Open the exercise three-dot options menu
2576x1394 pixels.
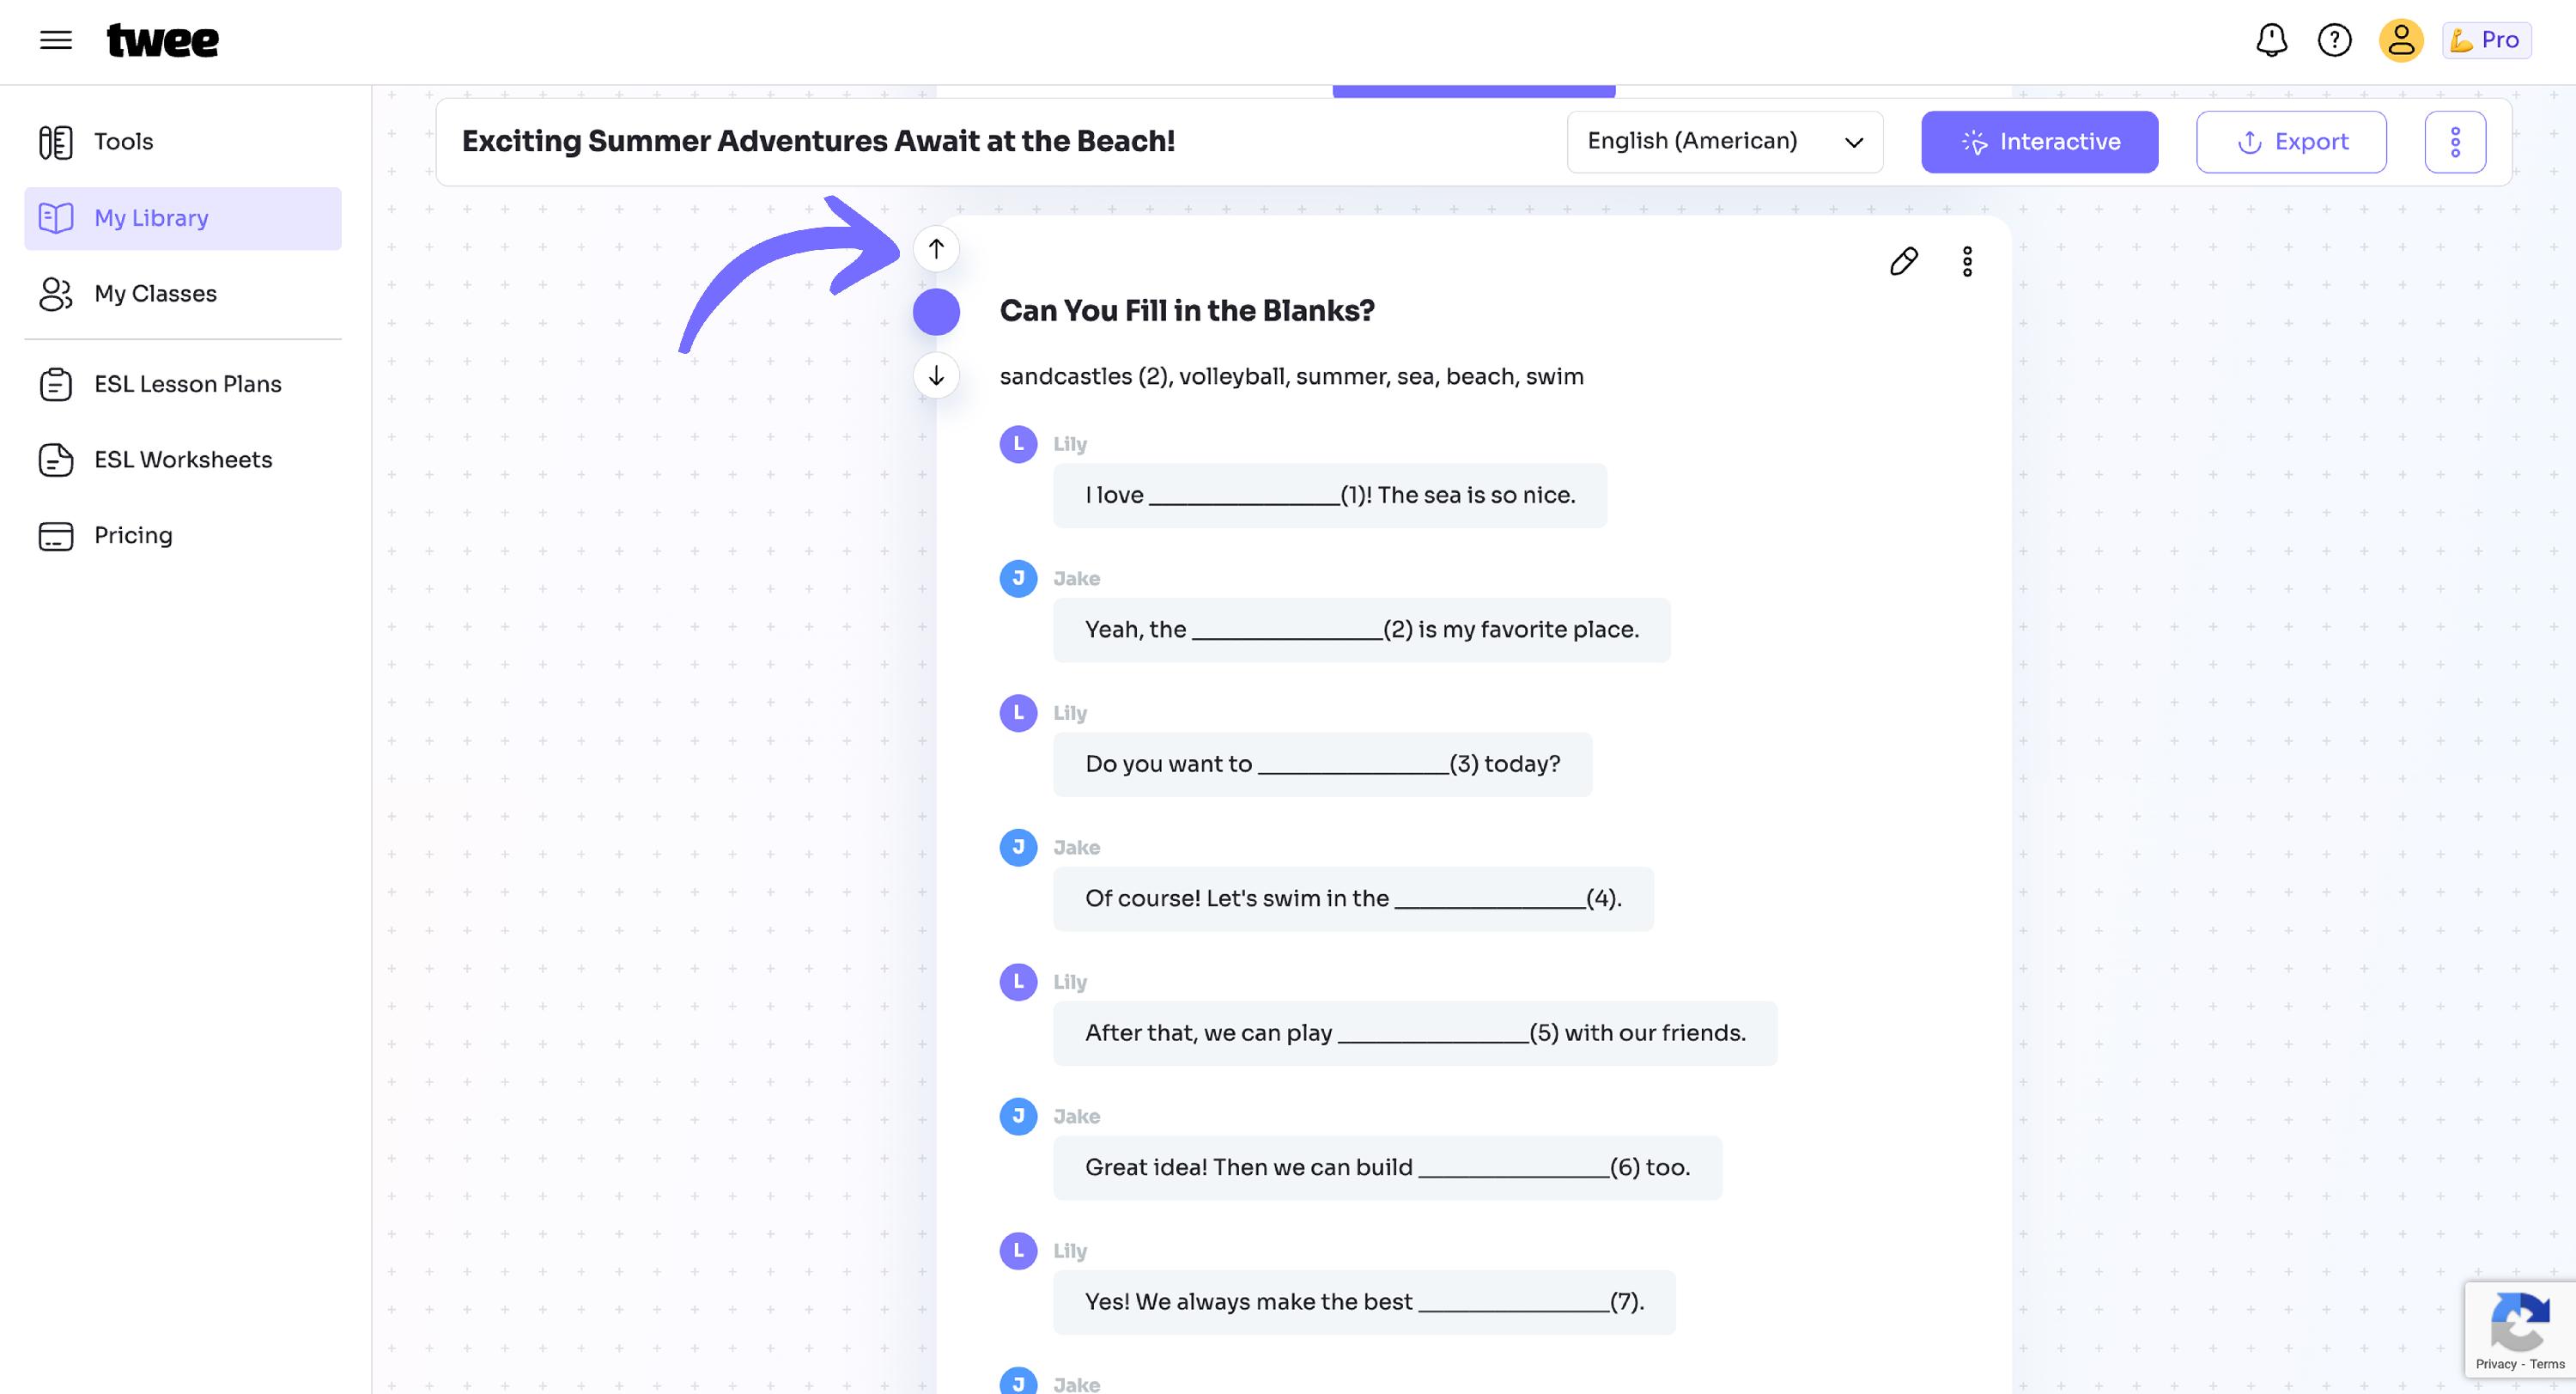click(1967, 262)
